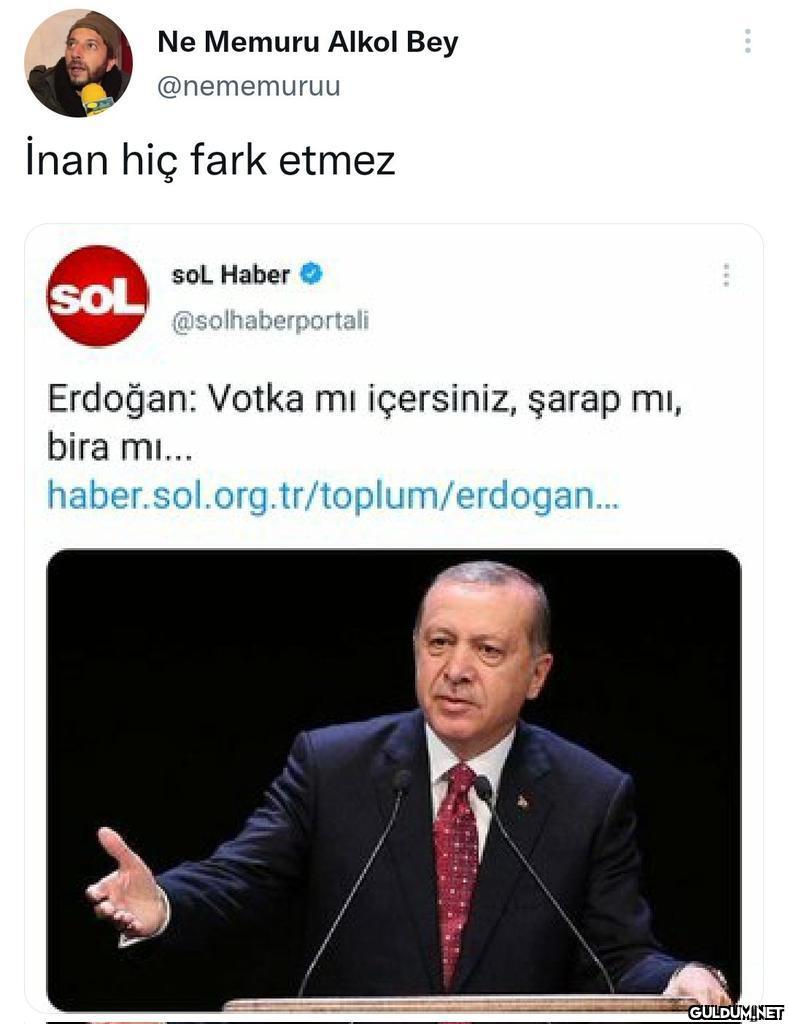Click the quoted text line bira mı...
788x1024 pixels.
119,447
